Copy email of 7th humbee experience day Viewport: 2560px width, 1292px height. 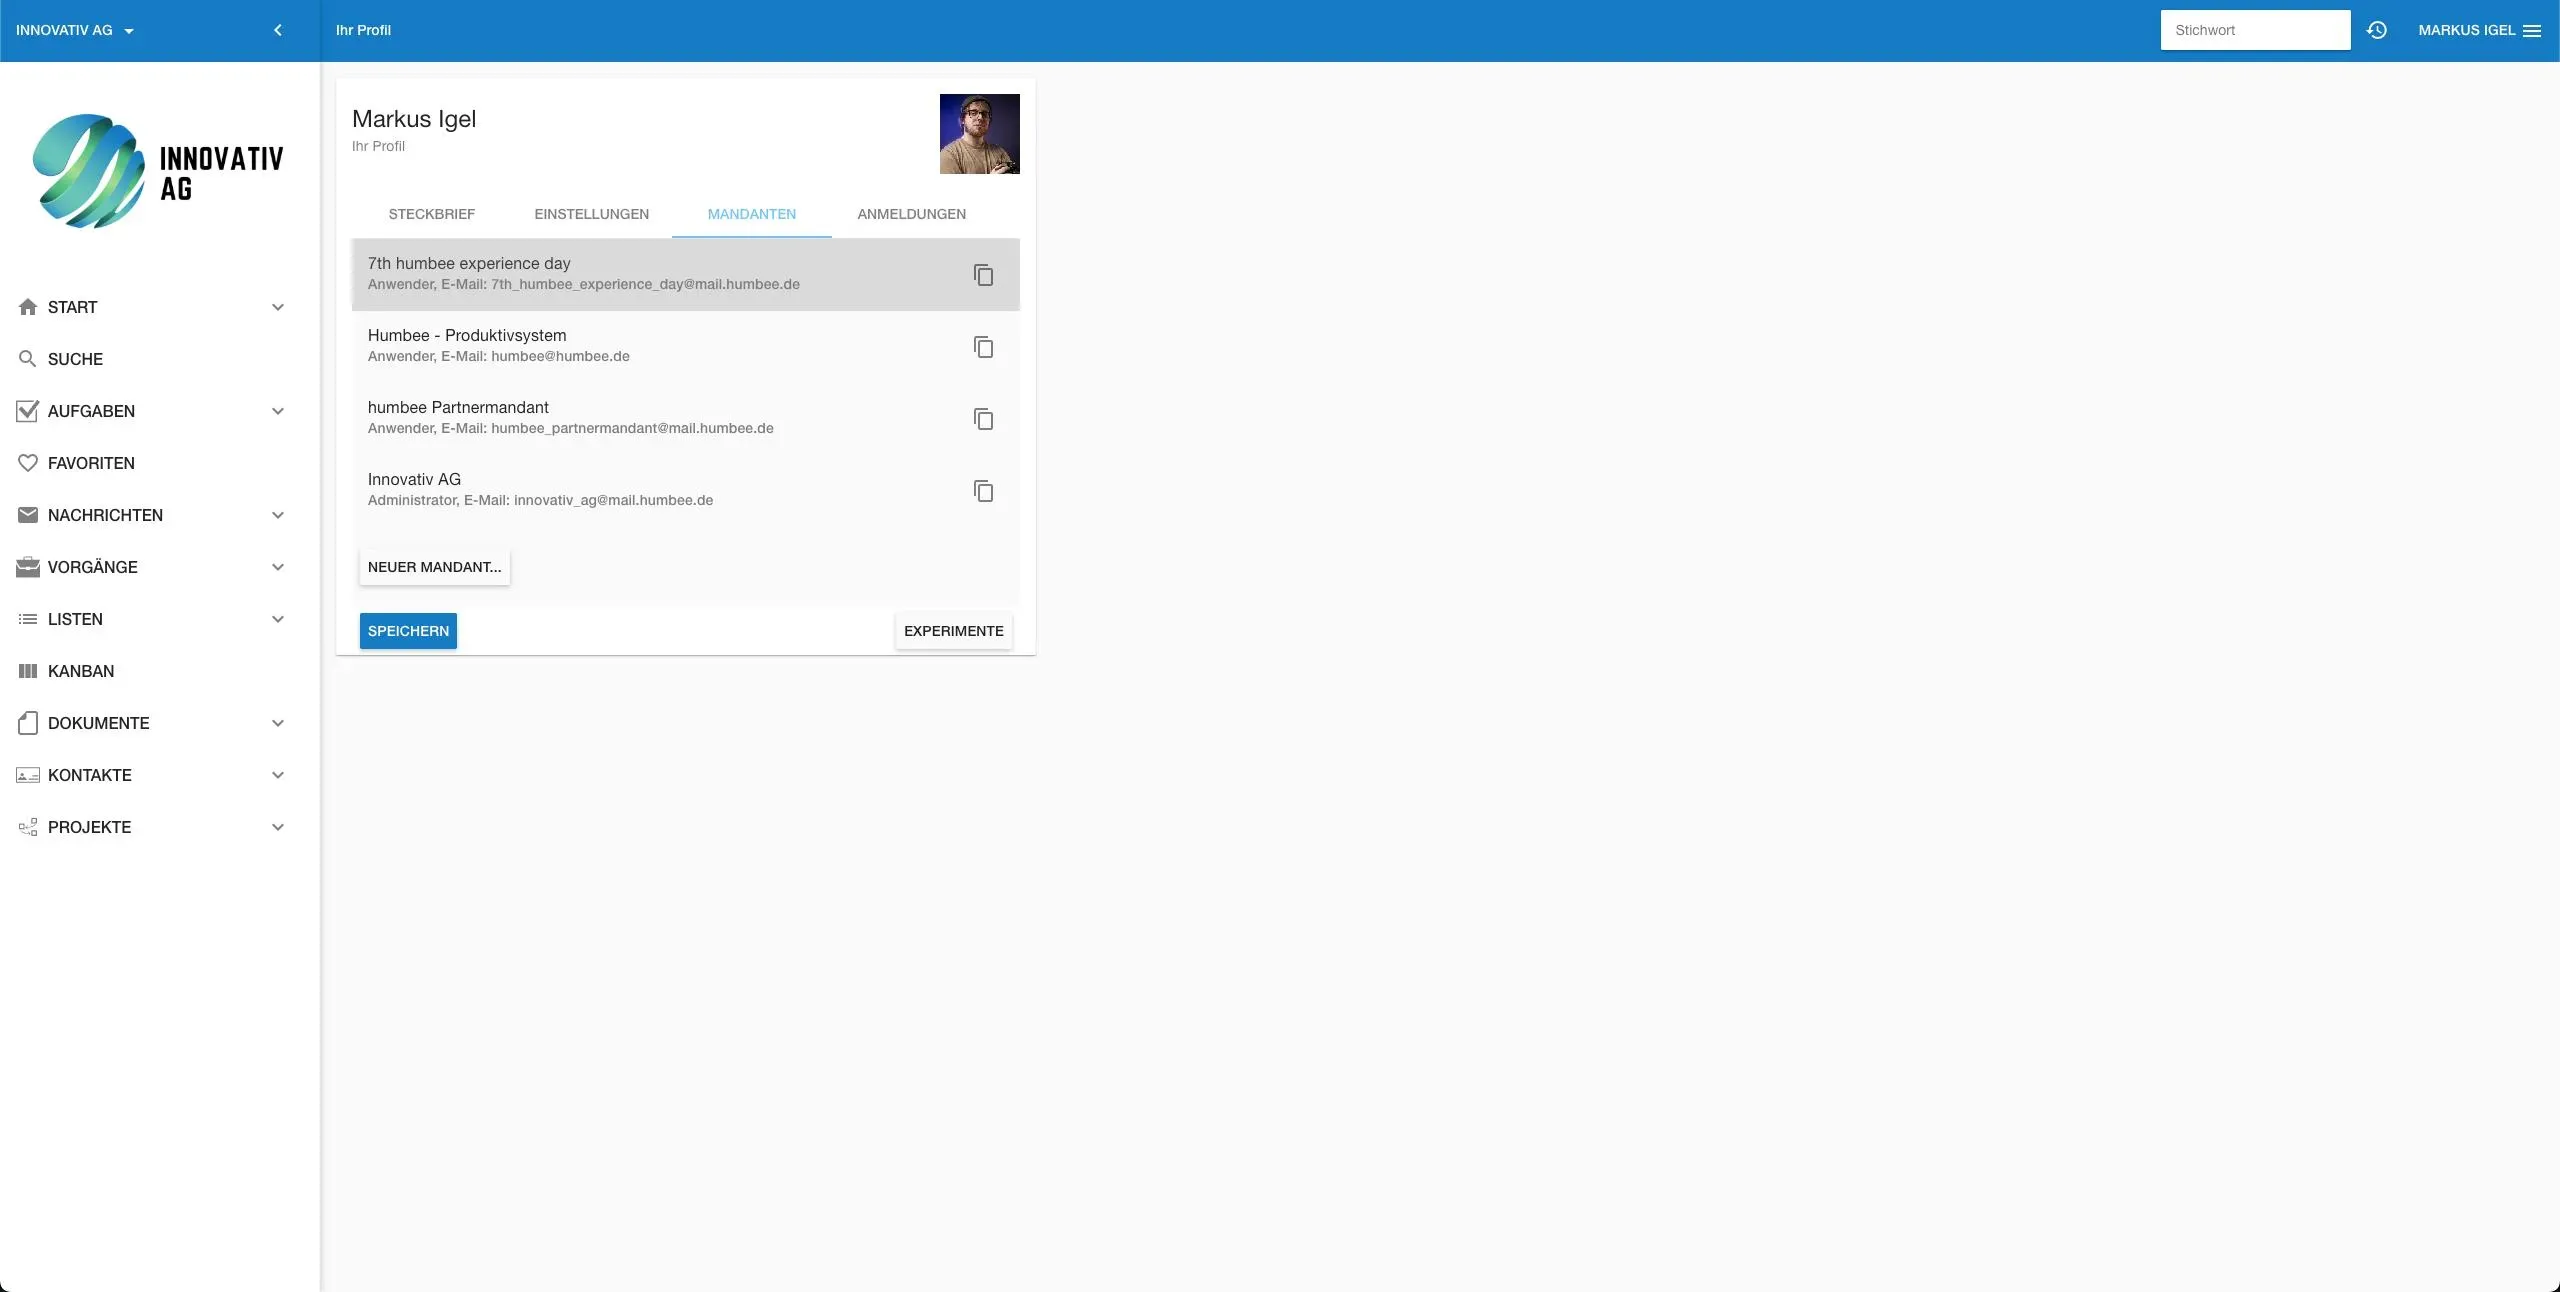point(983,275)
